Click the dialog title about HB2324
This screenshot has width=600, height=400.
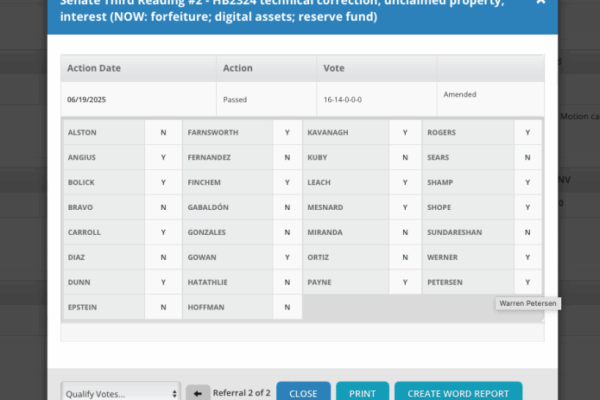282,10
